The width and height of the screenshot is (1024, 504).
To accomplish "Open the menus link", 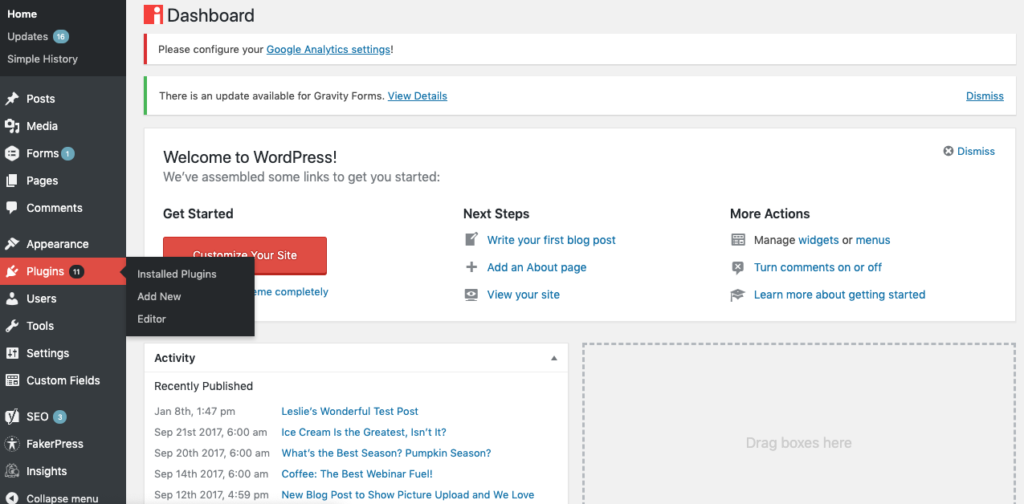I will tap(873, 240).
